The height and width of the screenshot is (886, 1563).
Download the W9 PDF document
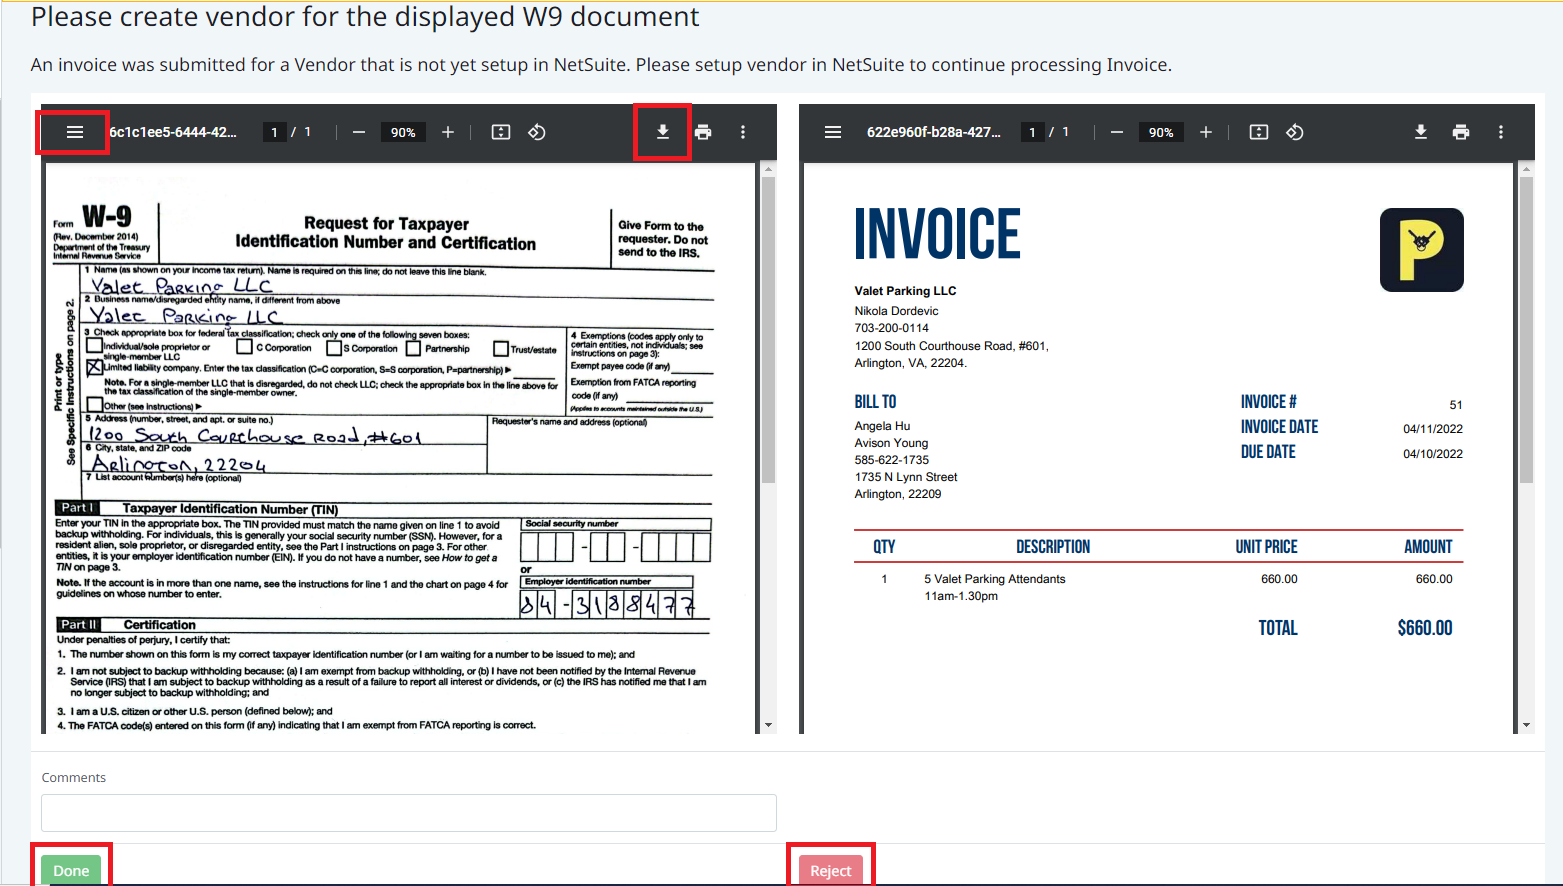(x=662, y=132)
